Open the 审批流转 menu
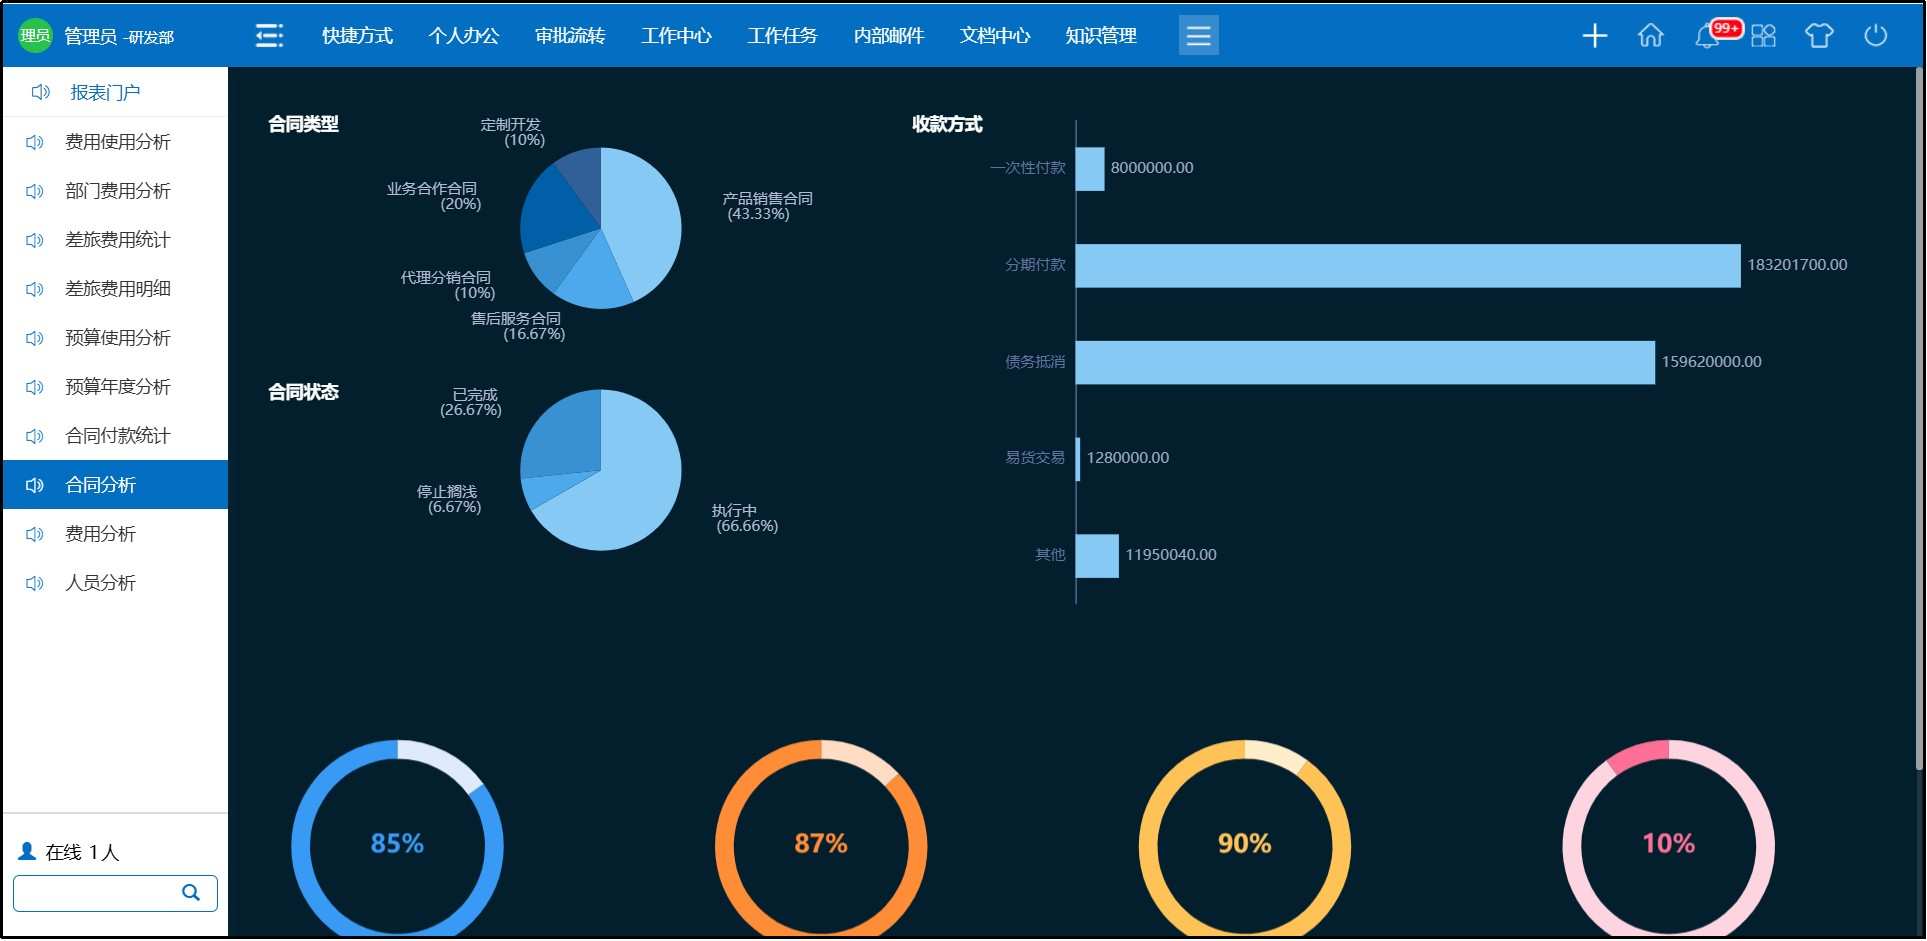The width and height of the screenshot is (1927, 941). click(x=570, y=36)
